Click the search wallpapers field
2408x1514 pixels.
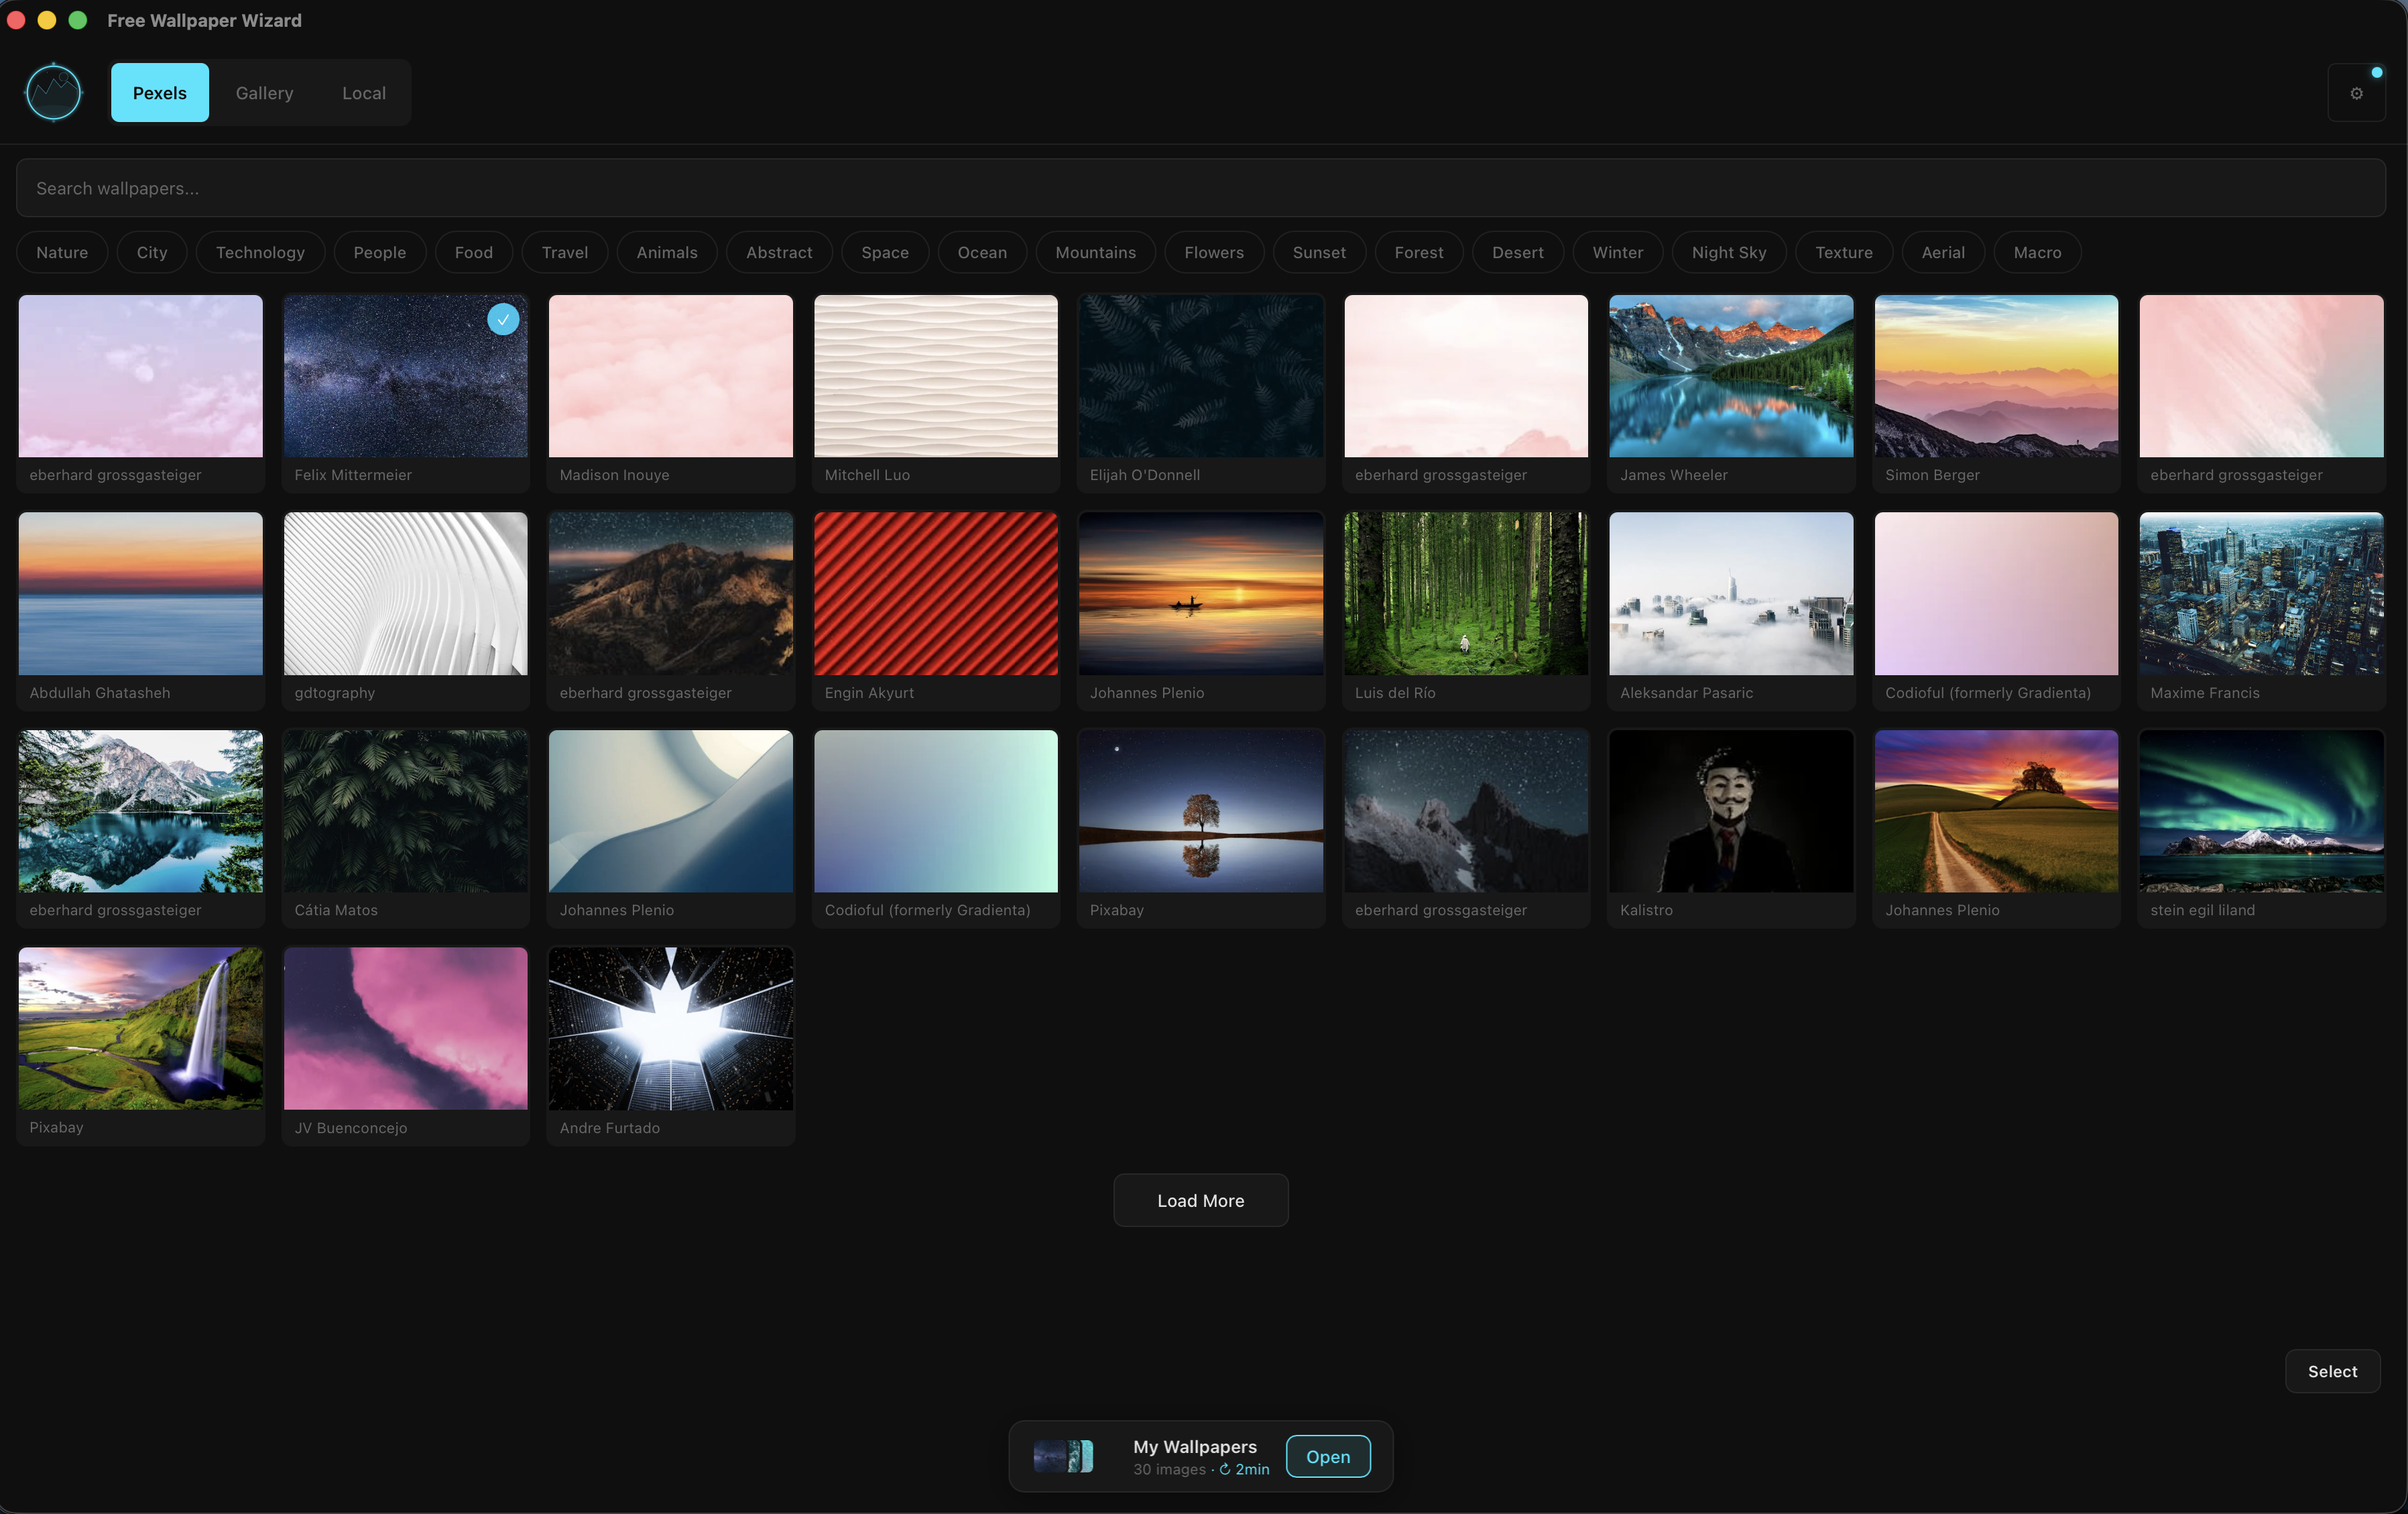coord(1200,187)
